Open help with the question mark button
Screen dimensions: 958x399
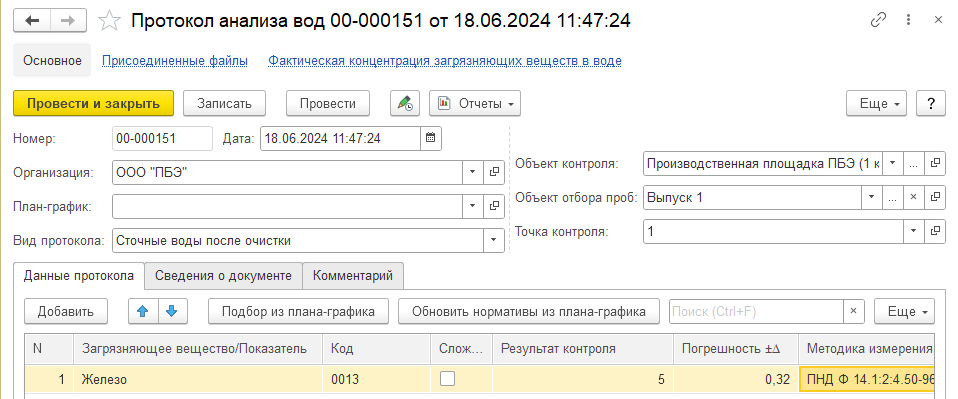coord(931,103)
